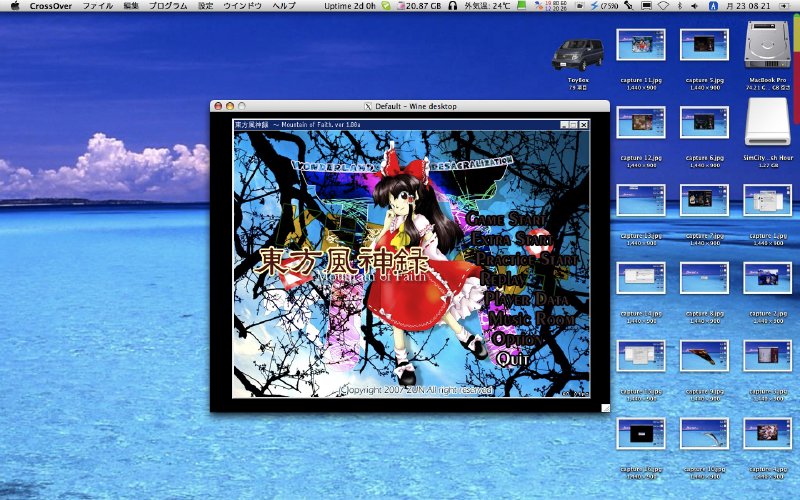Viewport: 800px width, 500px height.
Task: Click the 20.87 GB disk space indicator
Action: click(419, 6)
